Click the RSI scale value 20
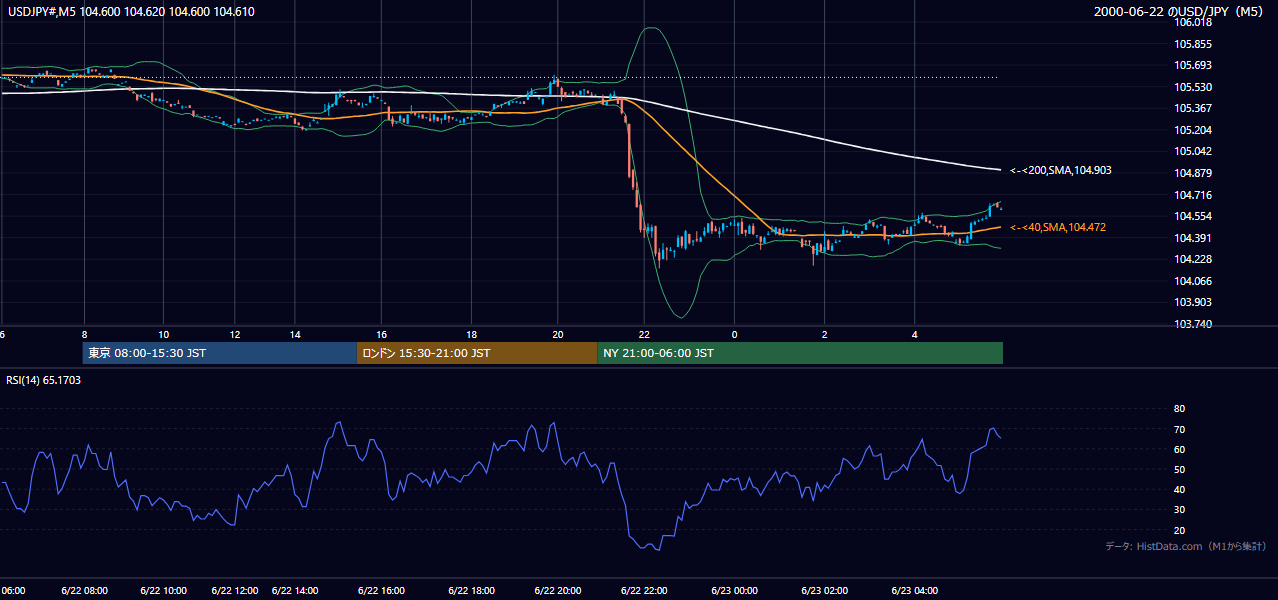The height and width of the screenshot is (600, 1278). pyautogui.click(x=1179, y=530)
